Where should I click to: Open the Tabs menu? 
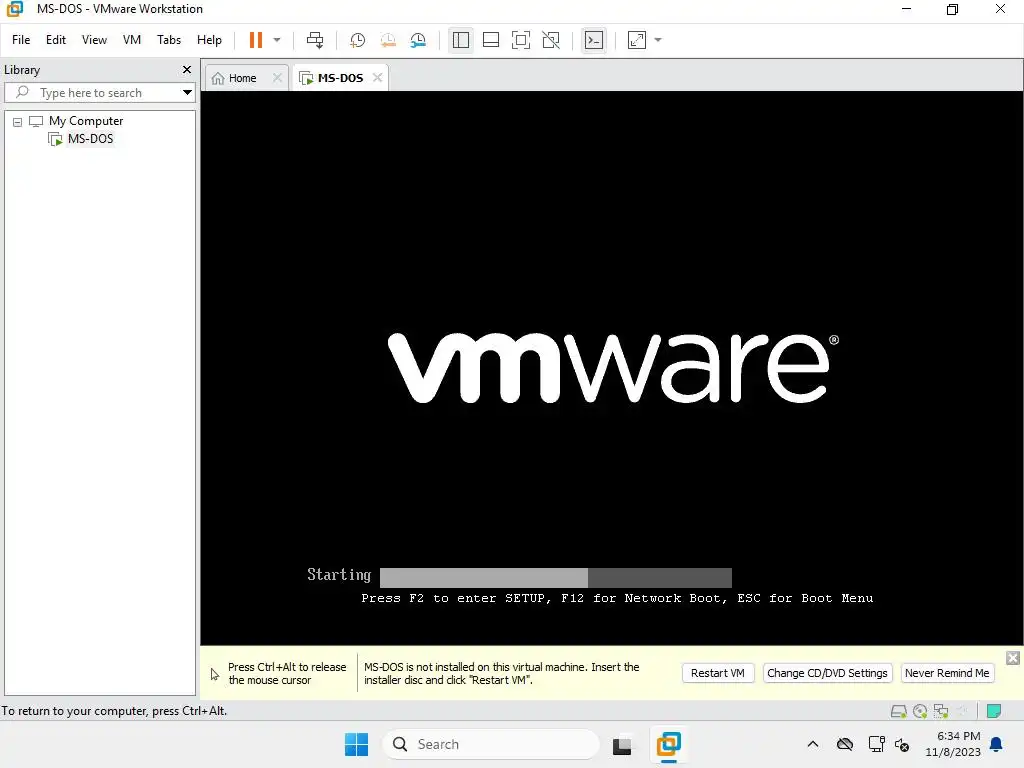(168, 40)
